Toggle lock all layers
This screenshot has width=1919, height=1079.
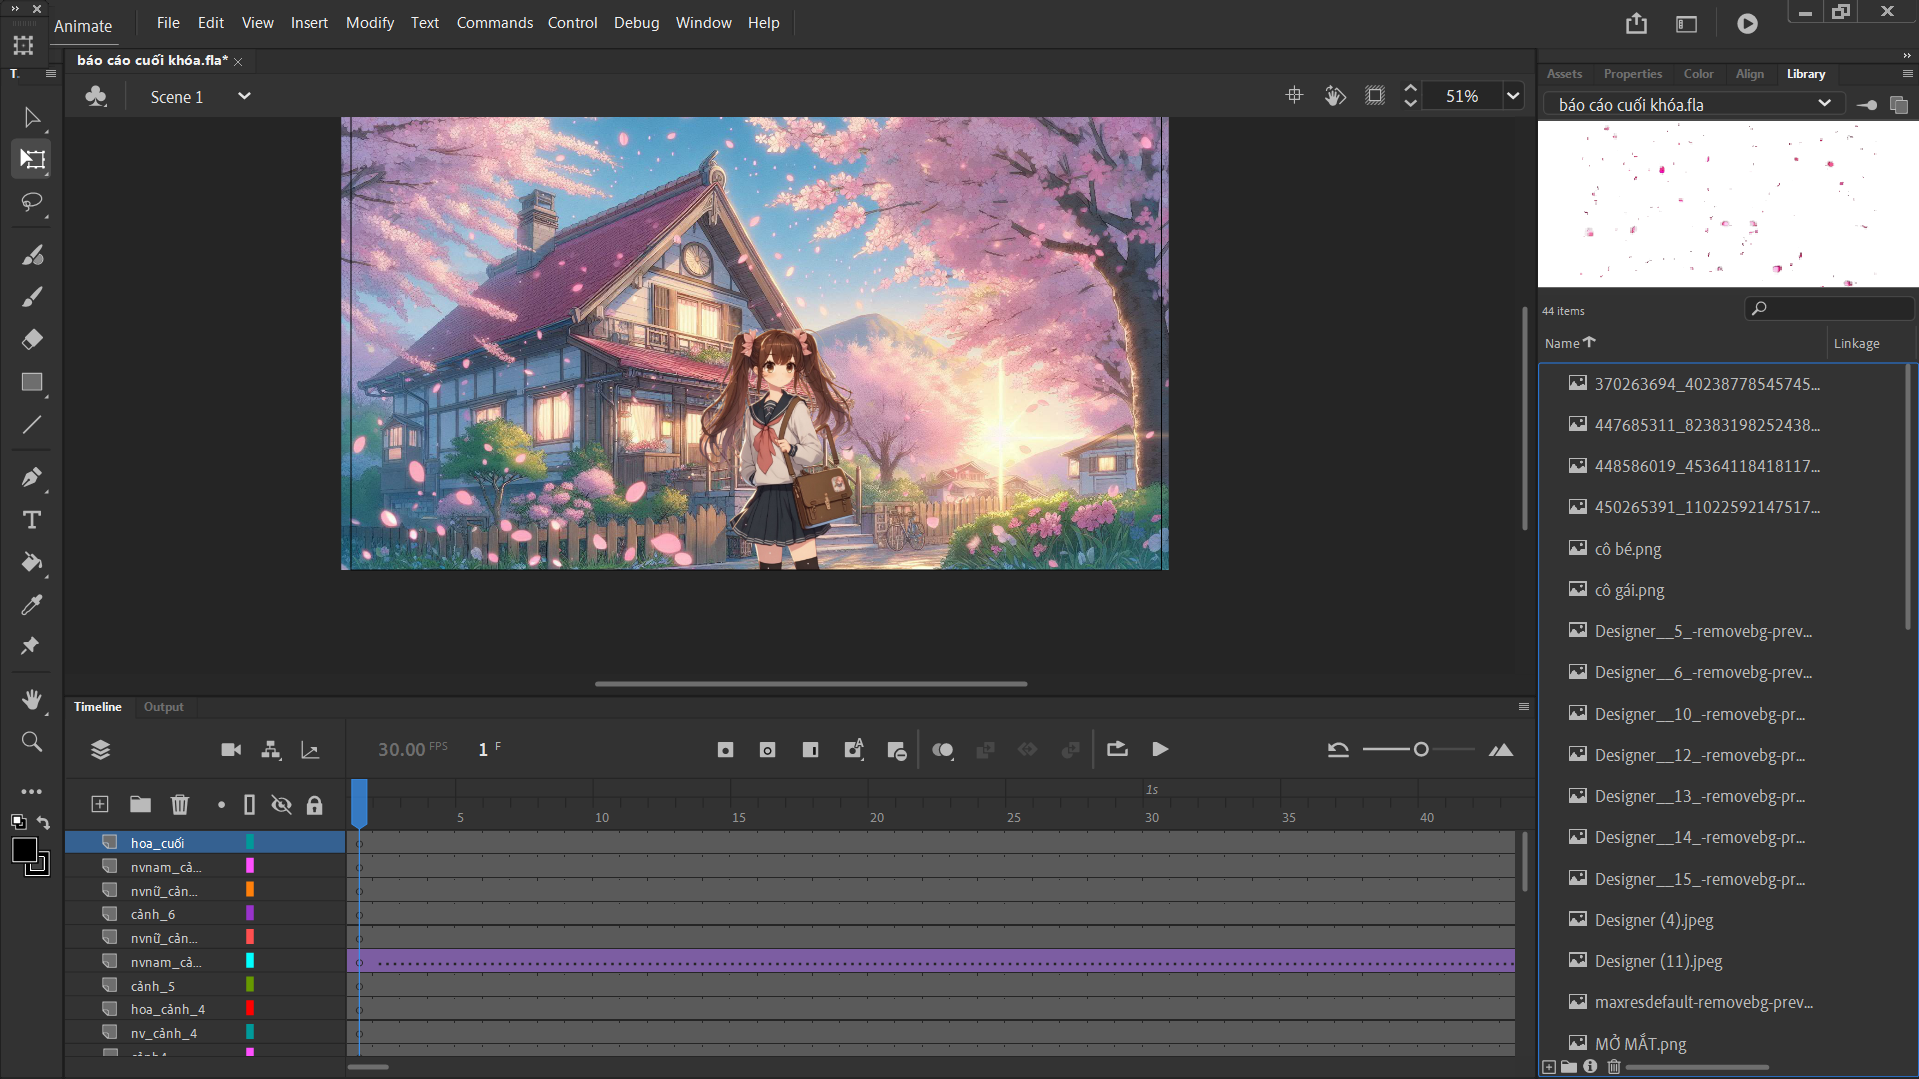(315, 805)
